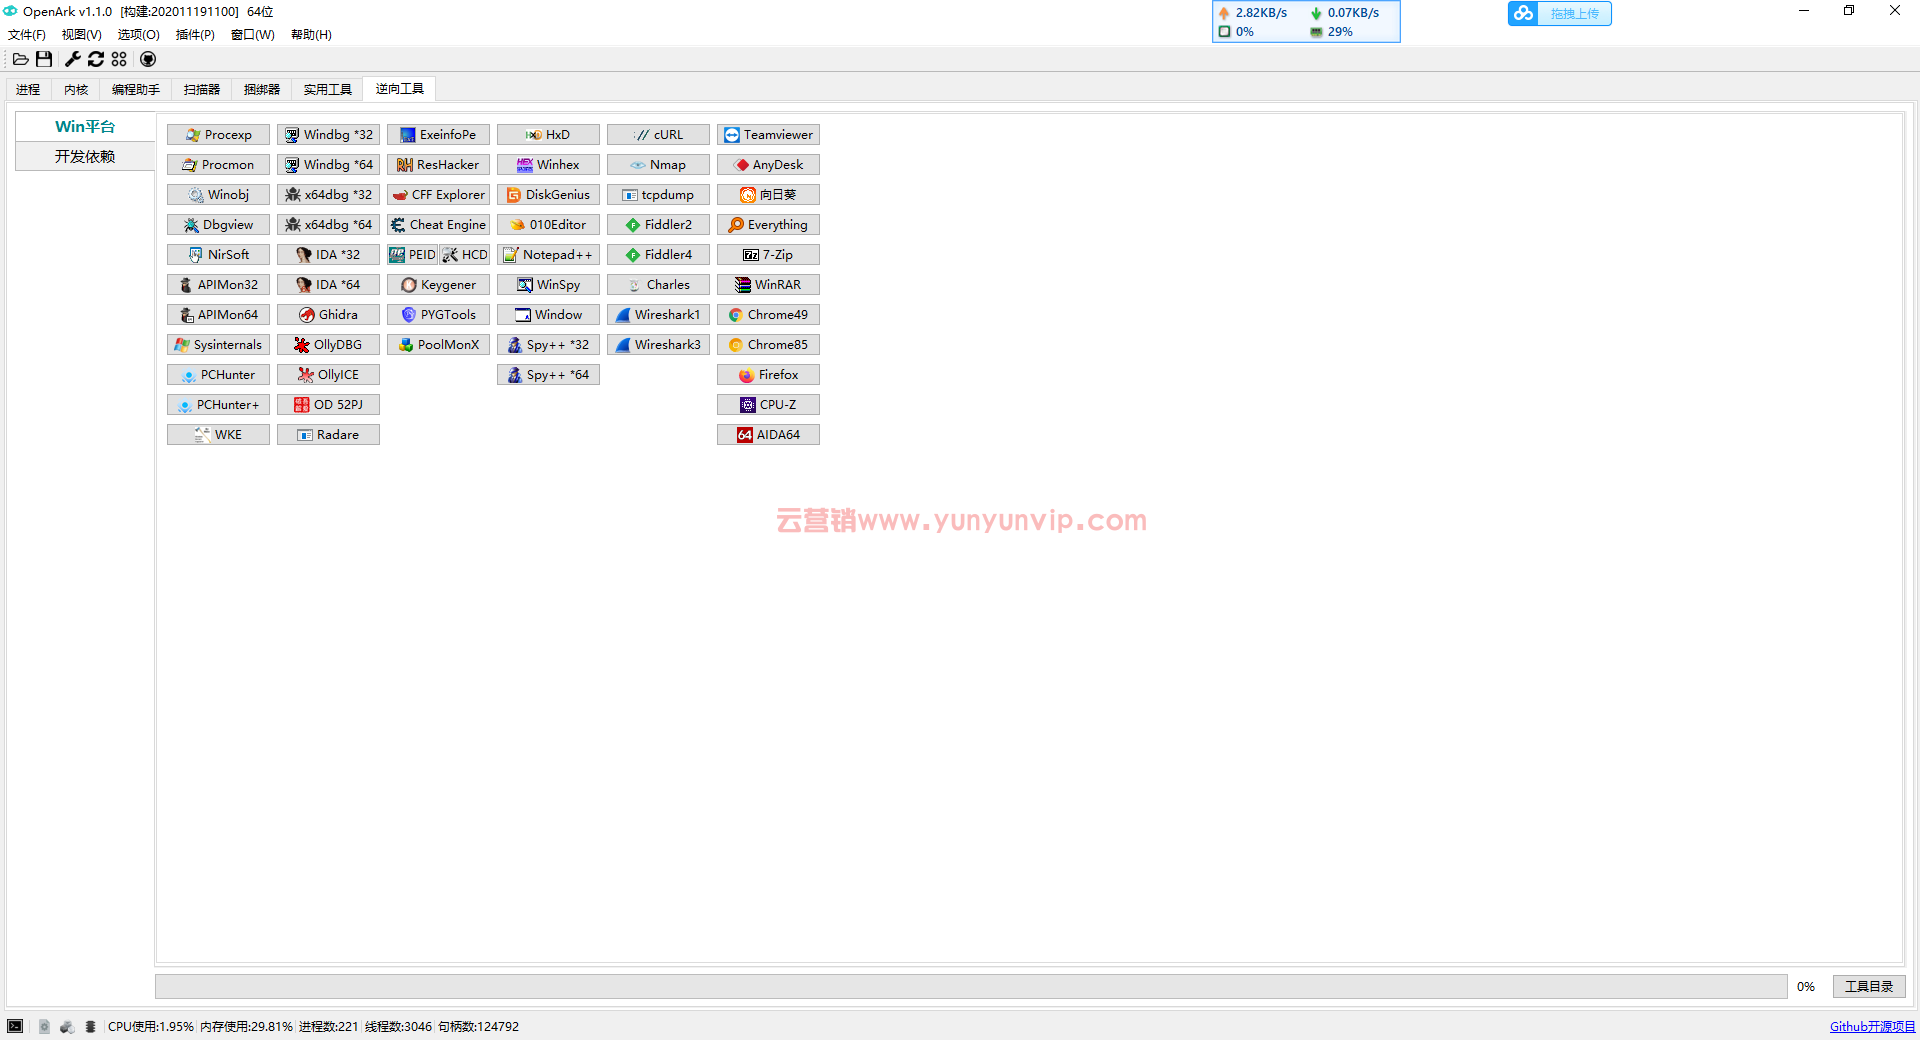Click the save disk toolbar icon
1920x1040 pixels.
(44, 59)
